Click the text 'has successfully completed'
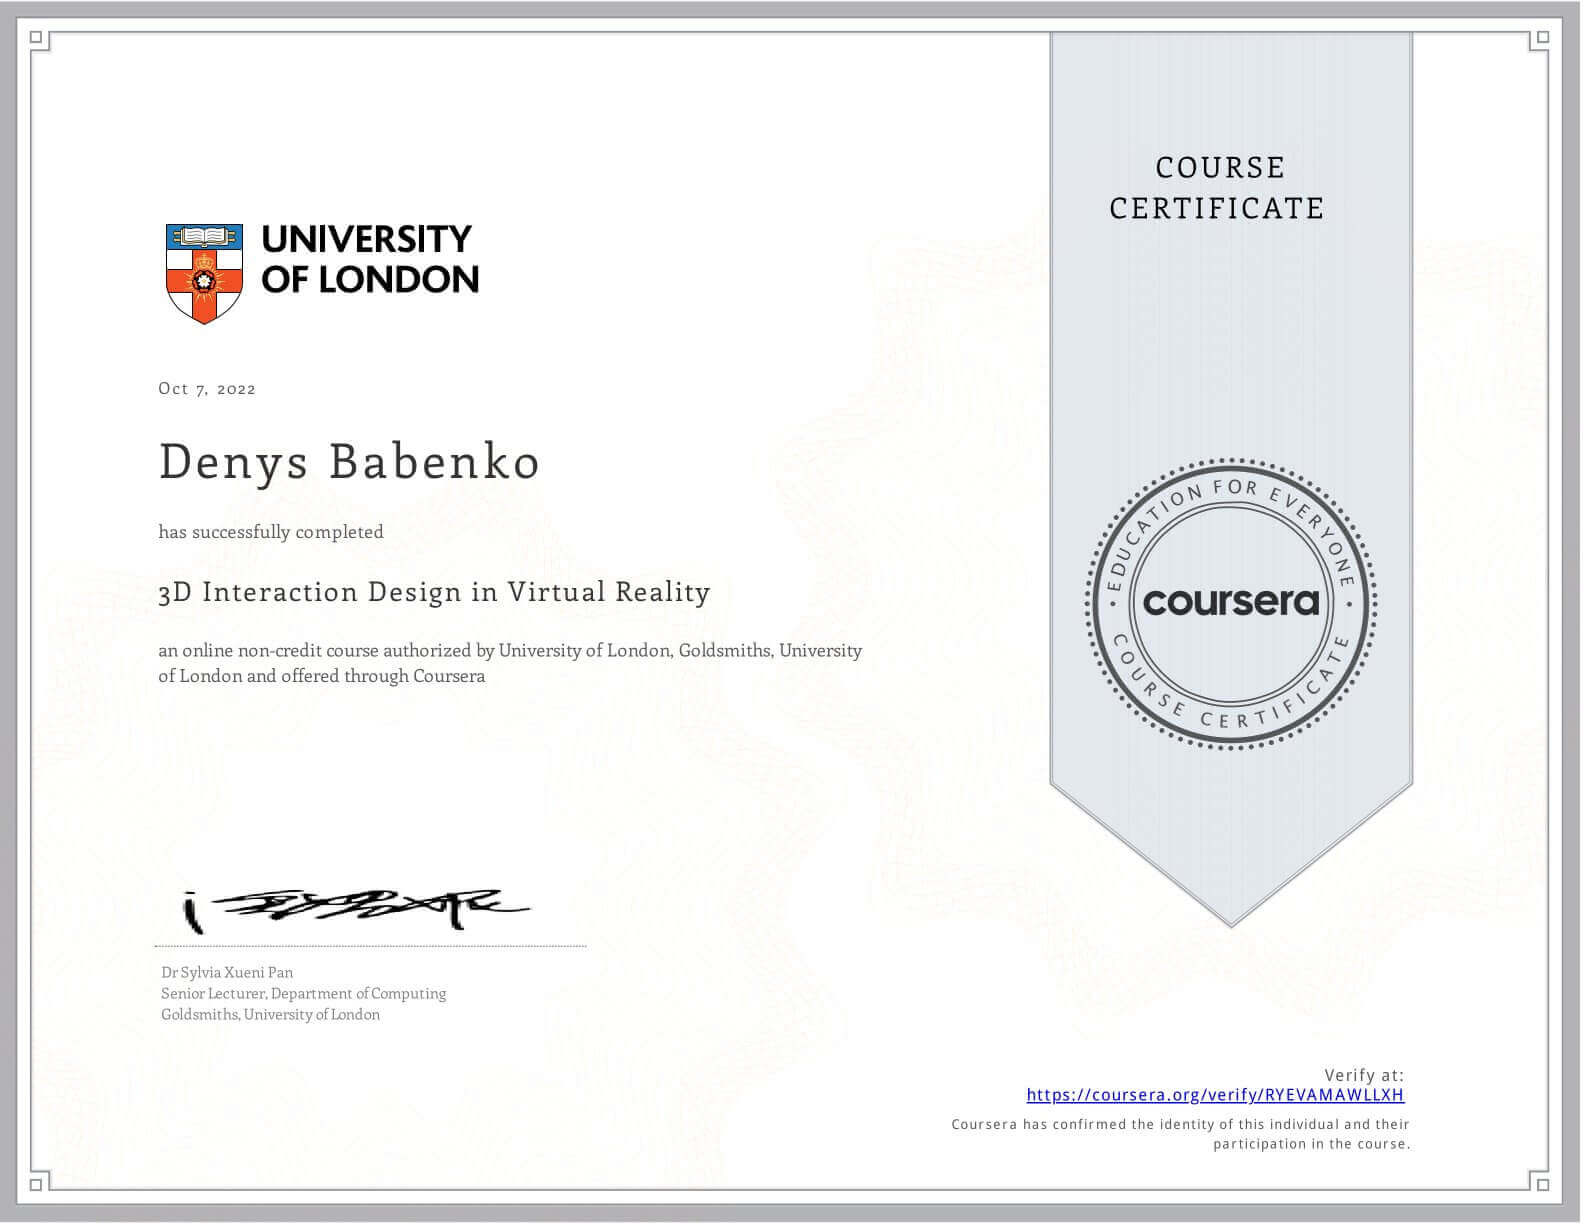1584x1224 pixels. click(271, 532)
